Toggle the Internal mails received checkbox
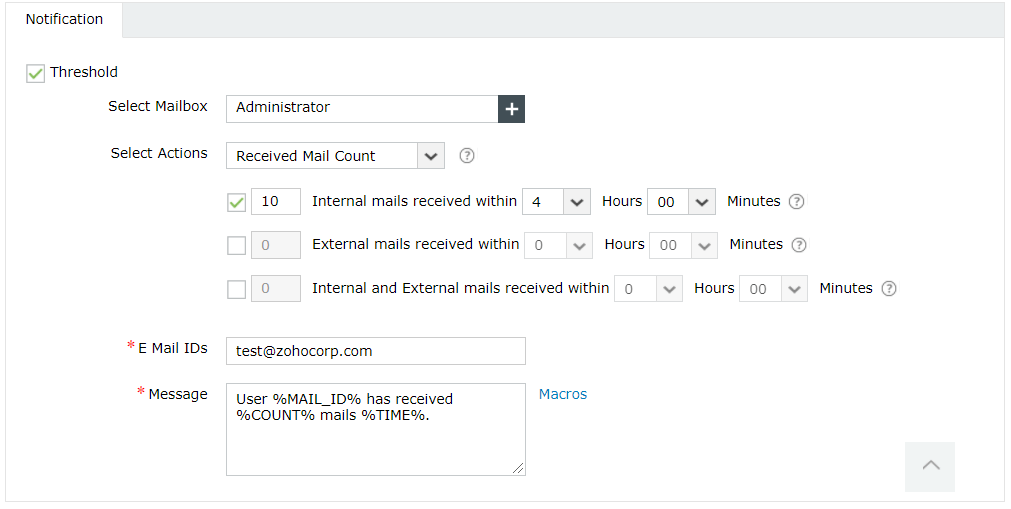 click(237, 202)
